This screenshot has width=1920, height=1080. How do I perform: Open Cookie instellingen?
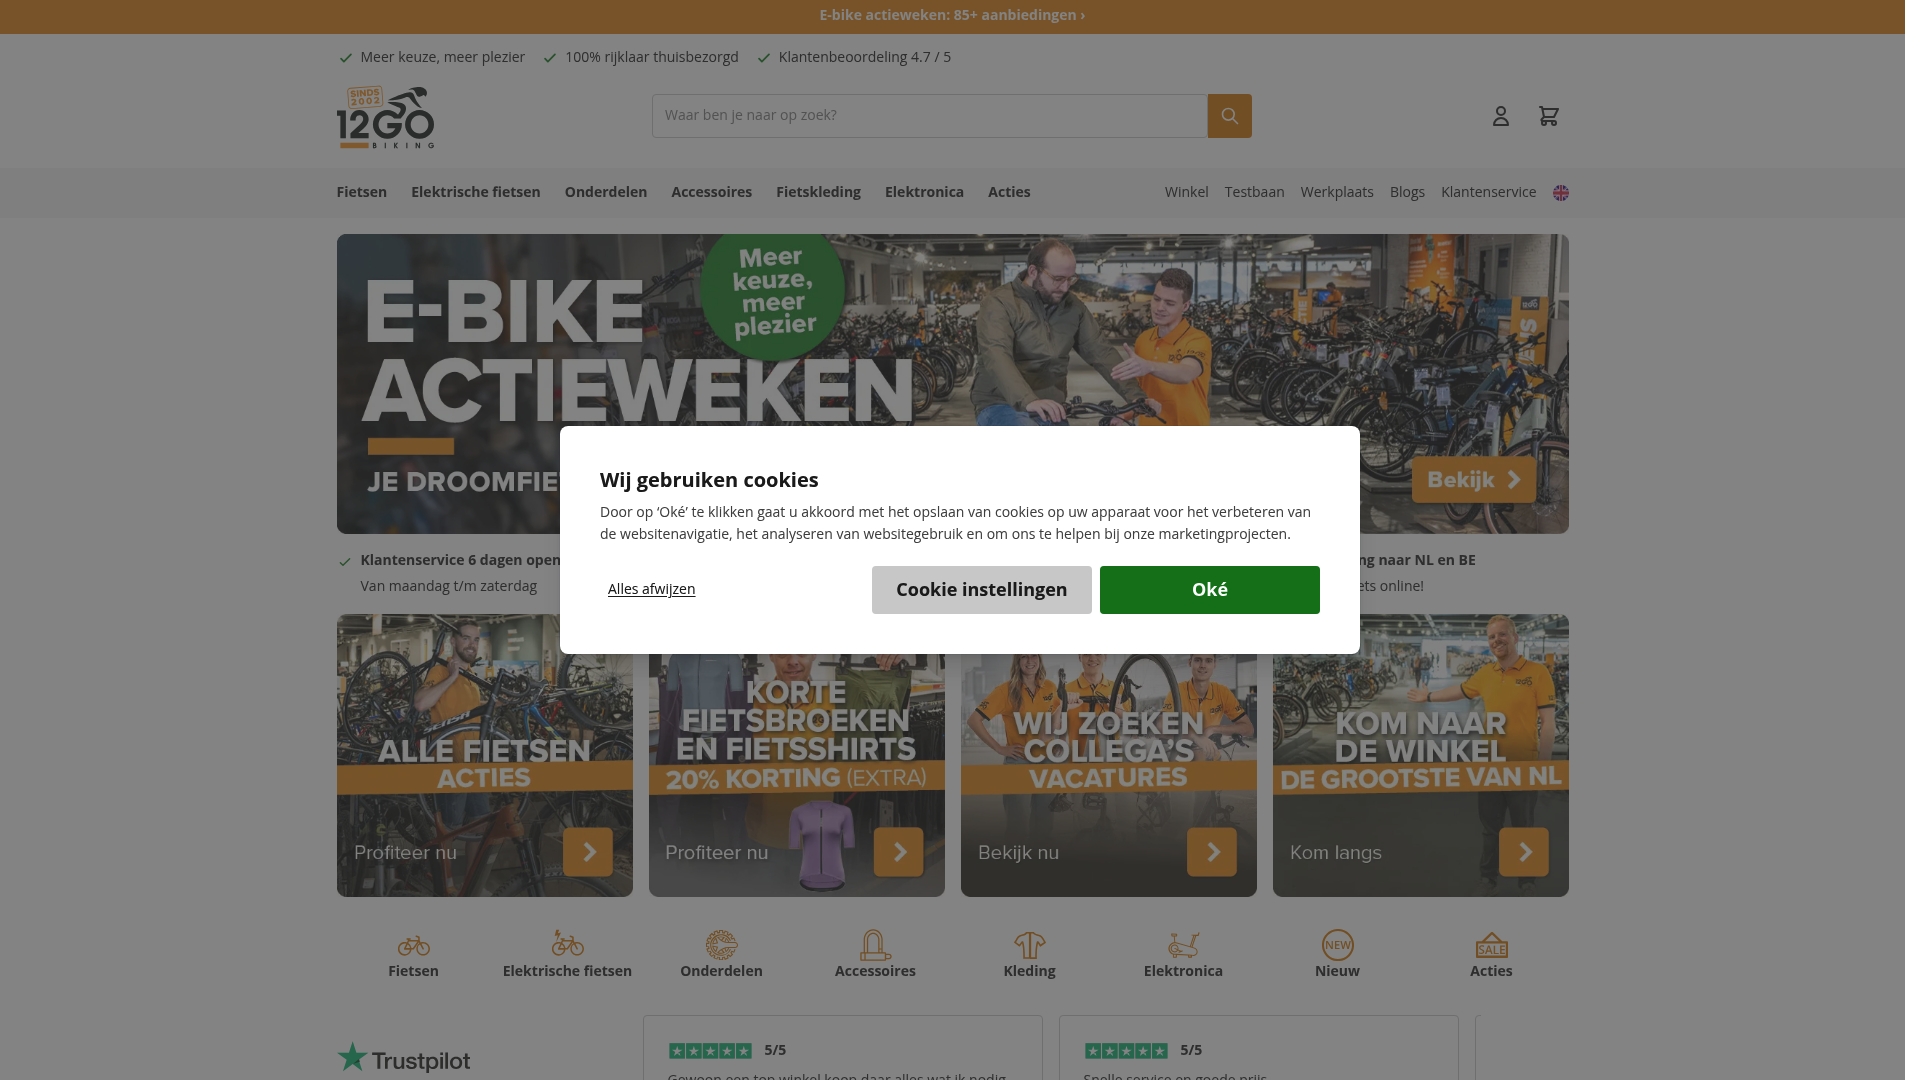[x=981, y=590]
